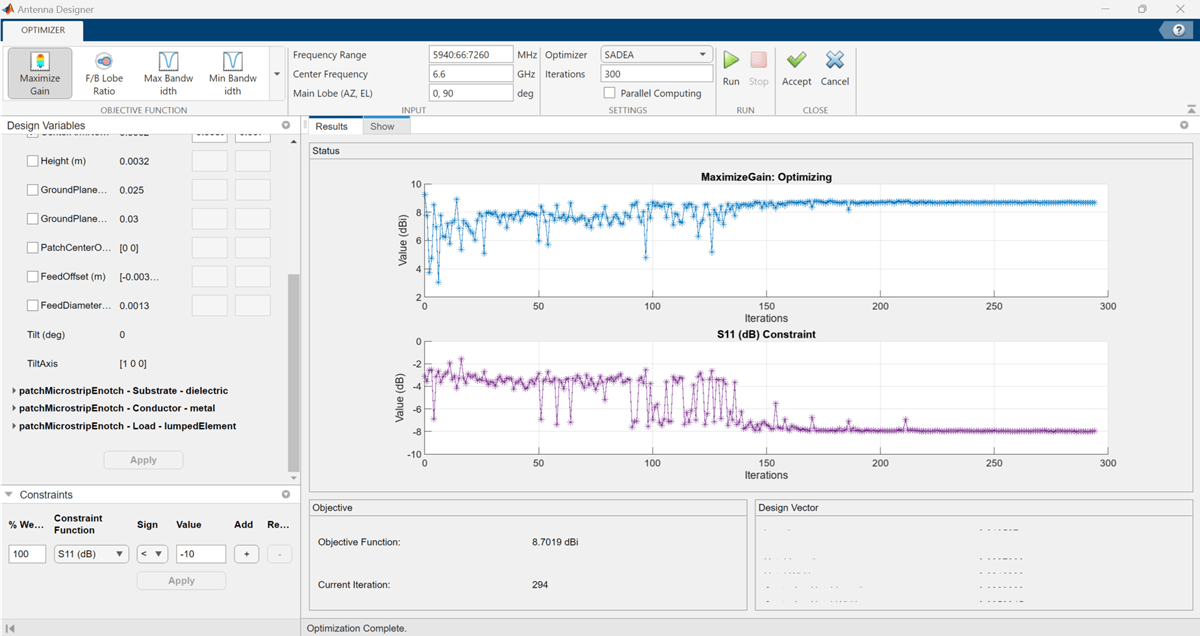Click the Stop optimization icon
Image resolution: width=1200 pixels, height=636 pixels.
[759, 62]
